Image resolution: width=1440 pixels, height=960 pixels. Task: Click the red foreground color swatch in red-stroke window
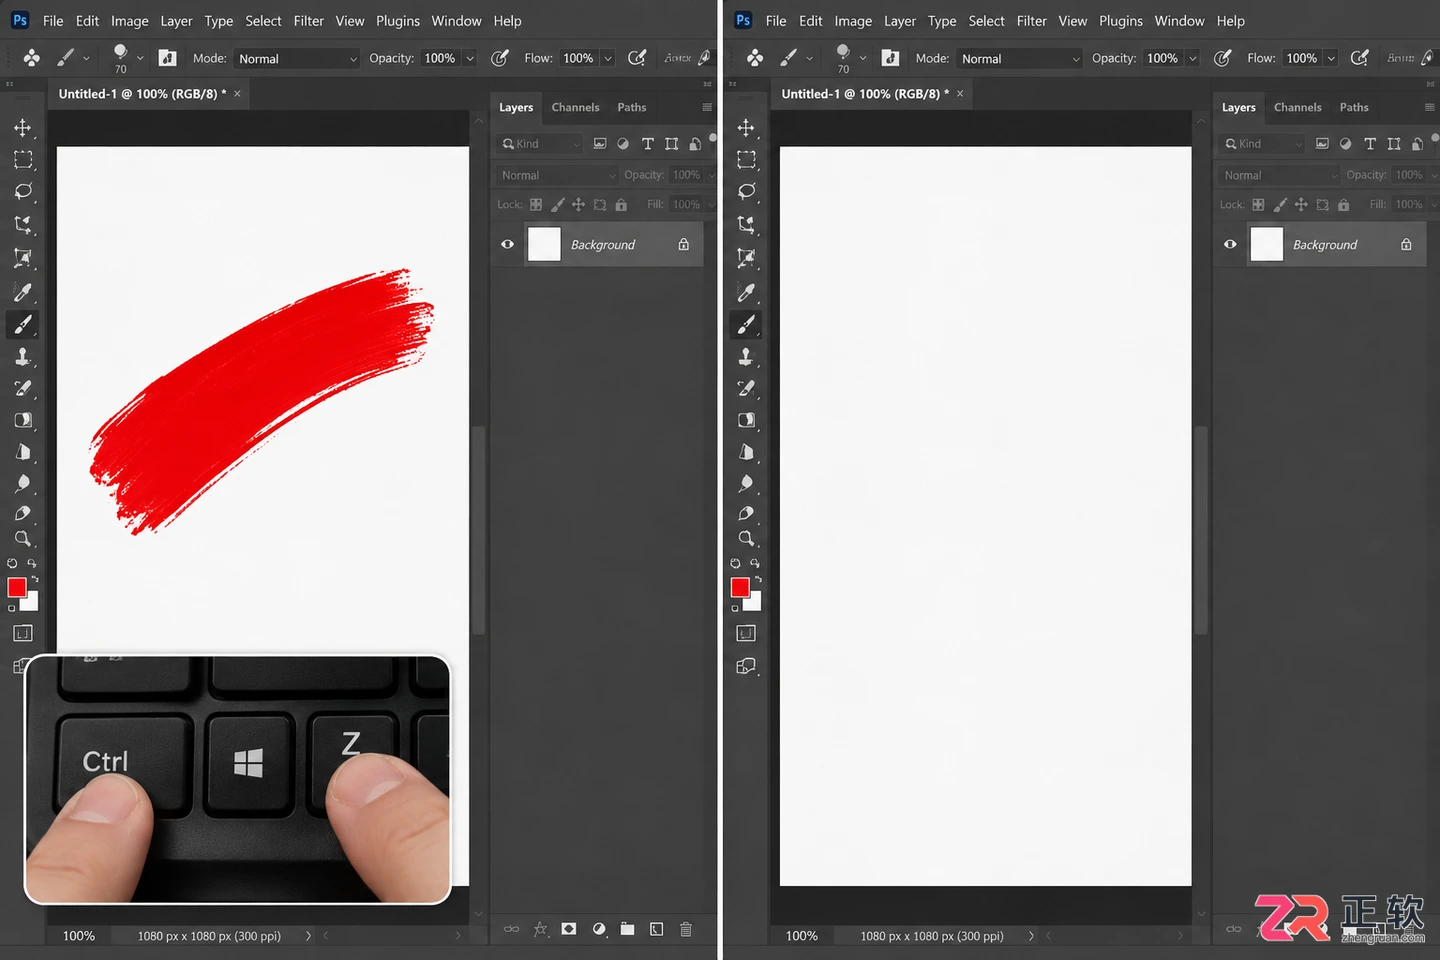point(17,587)
